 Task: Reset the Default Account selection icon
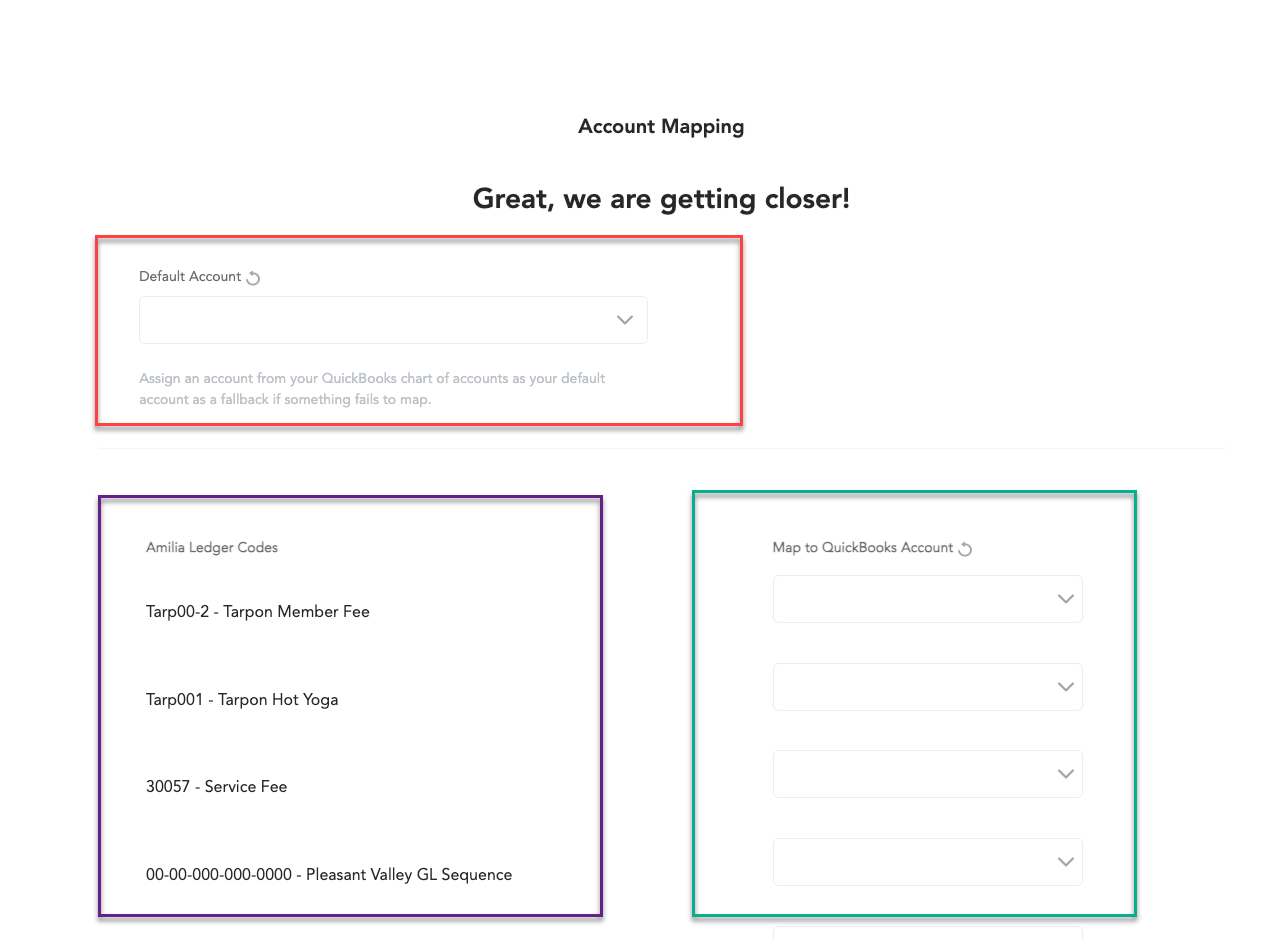[253, 278]
